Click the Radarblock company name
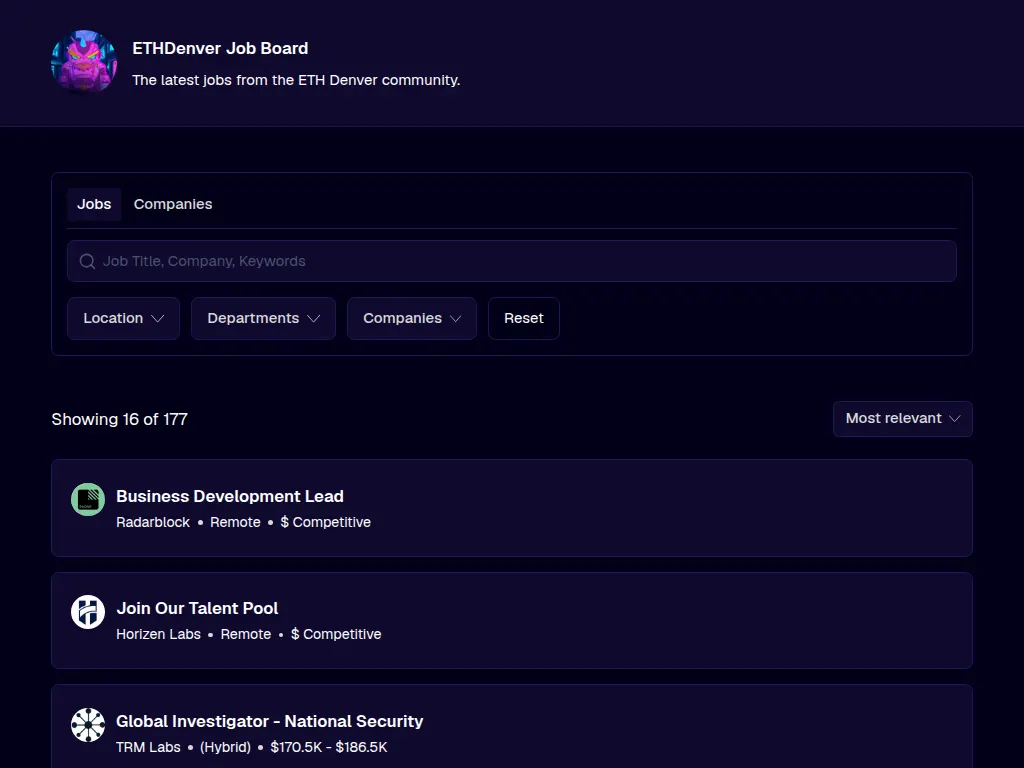The image size is (1024, 768). [153, 522]
